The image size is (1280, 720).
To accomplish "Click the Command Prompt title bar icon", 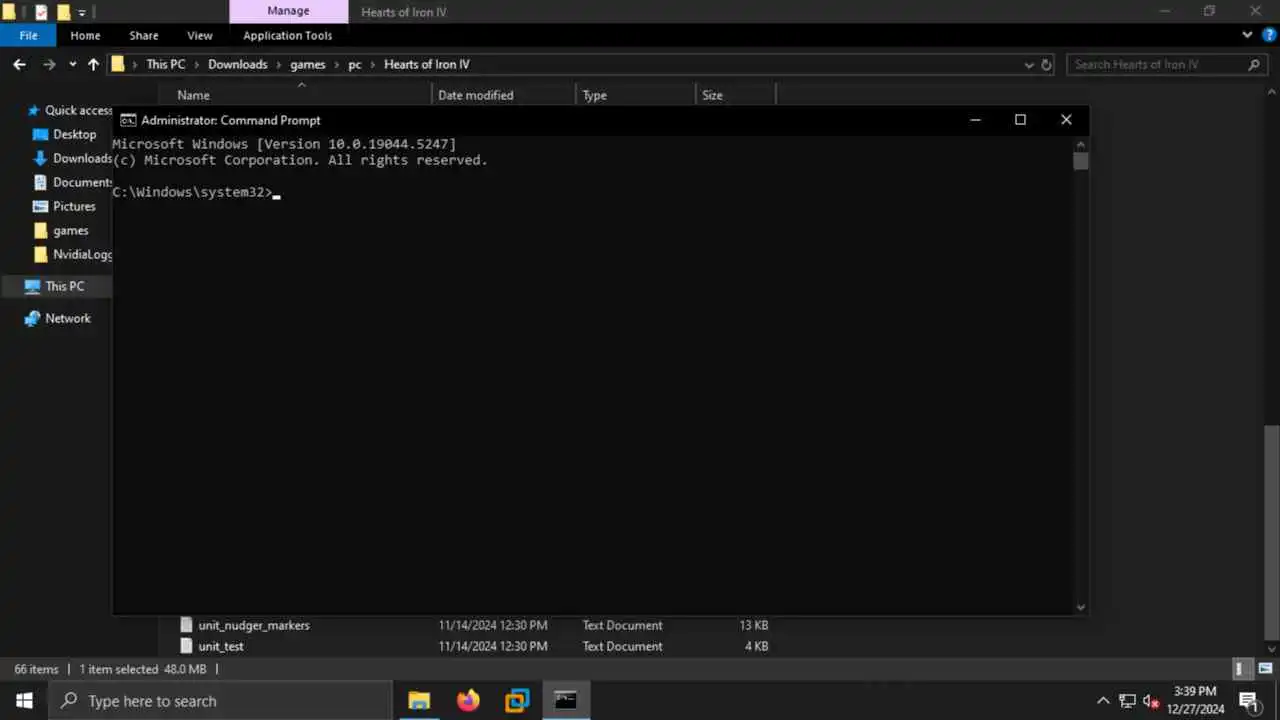I will click(128, 120).
